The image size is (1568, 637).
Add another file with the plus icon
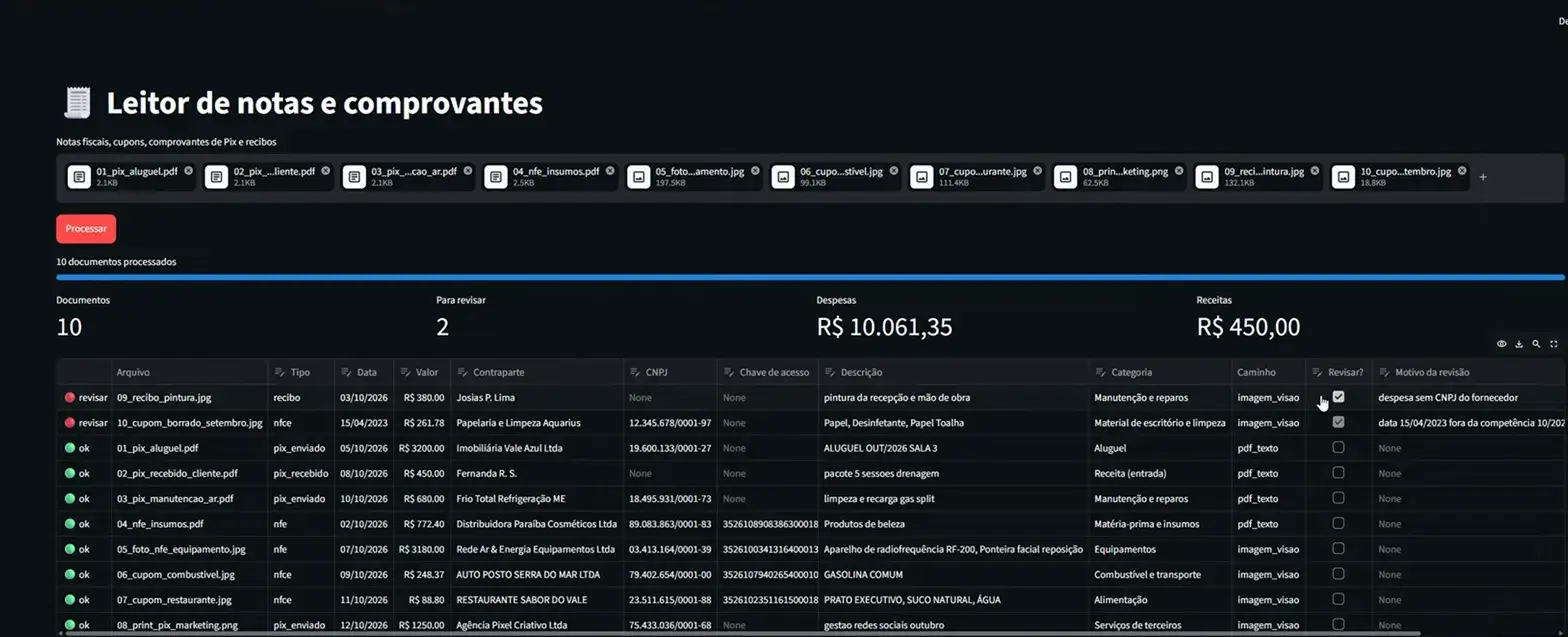[x=1483, y=177]
